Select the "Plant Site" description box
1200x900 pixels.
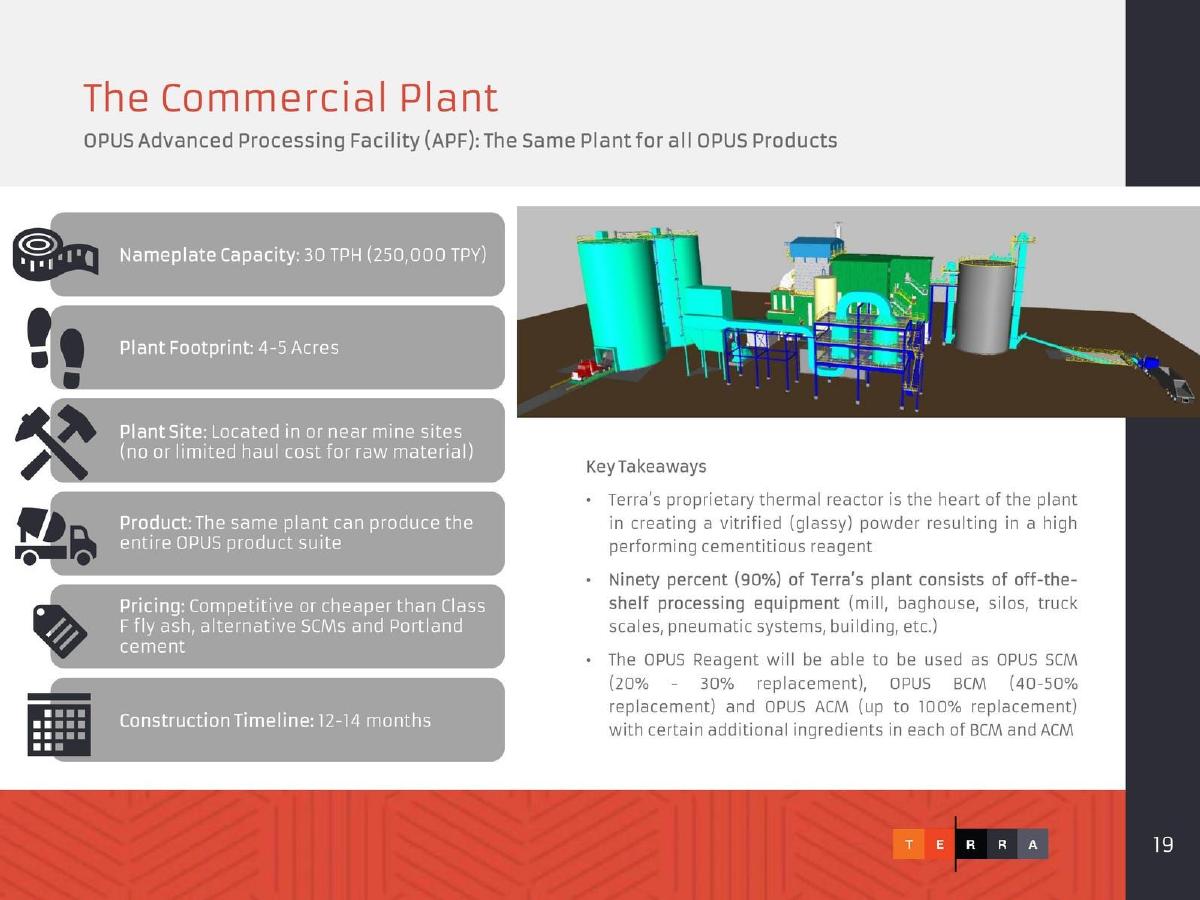point(278,441)
